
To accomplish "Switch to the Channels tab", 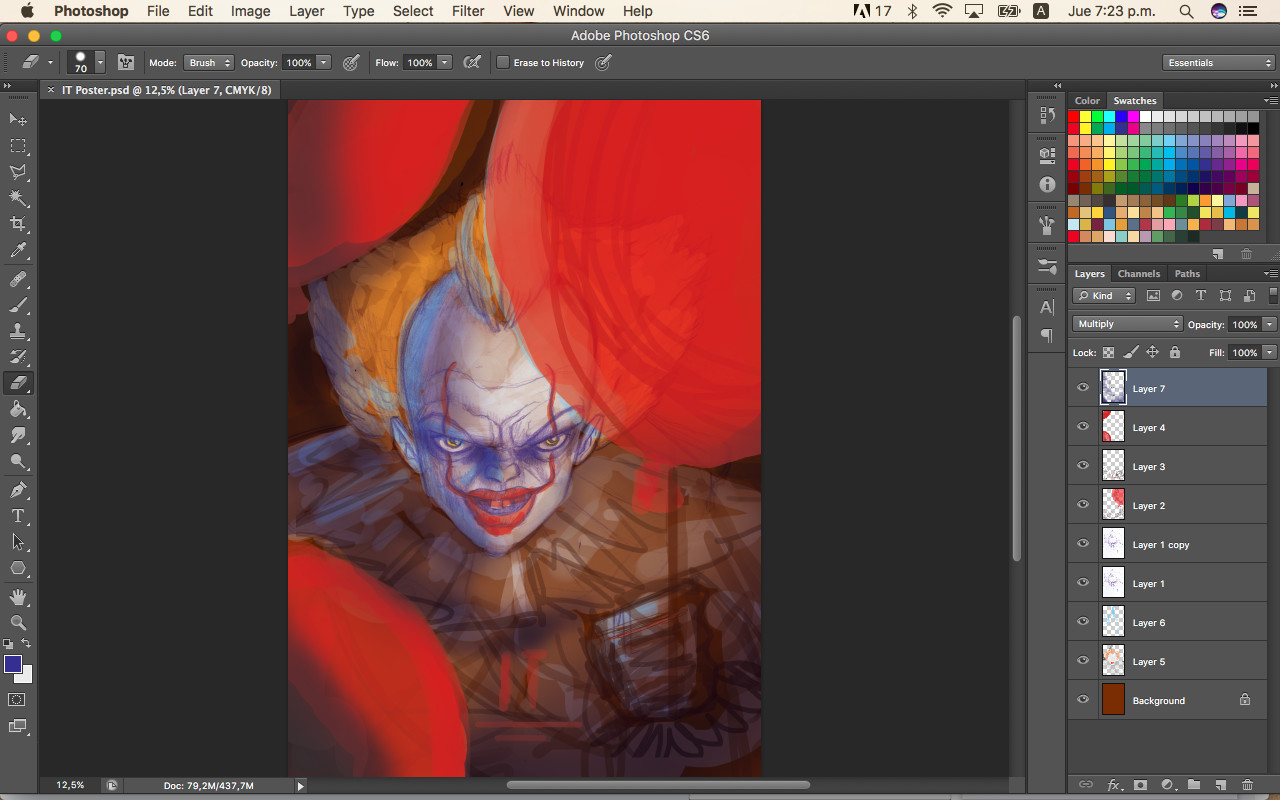I will click(1139, 273).
